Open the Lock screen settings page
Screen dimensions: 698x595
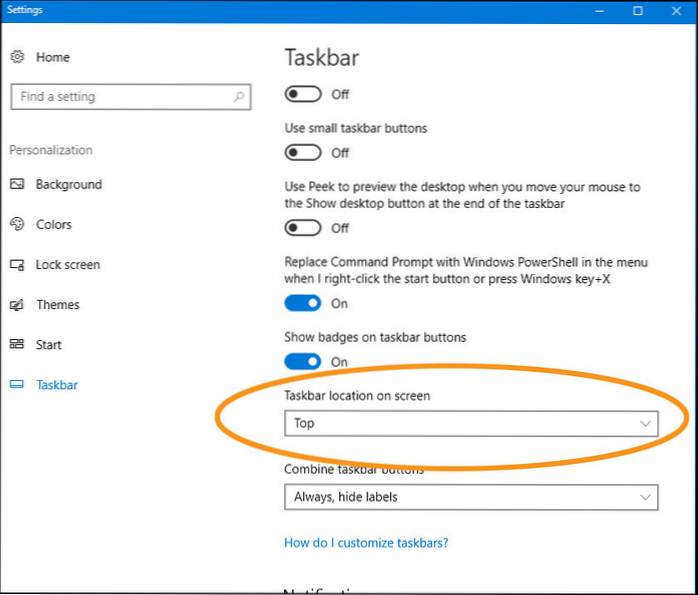click(67, 265)
